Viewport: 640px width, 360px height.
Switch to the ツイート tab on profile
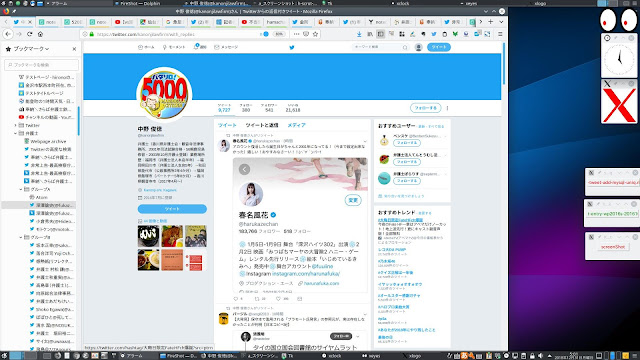click(227, 125)
